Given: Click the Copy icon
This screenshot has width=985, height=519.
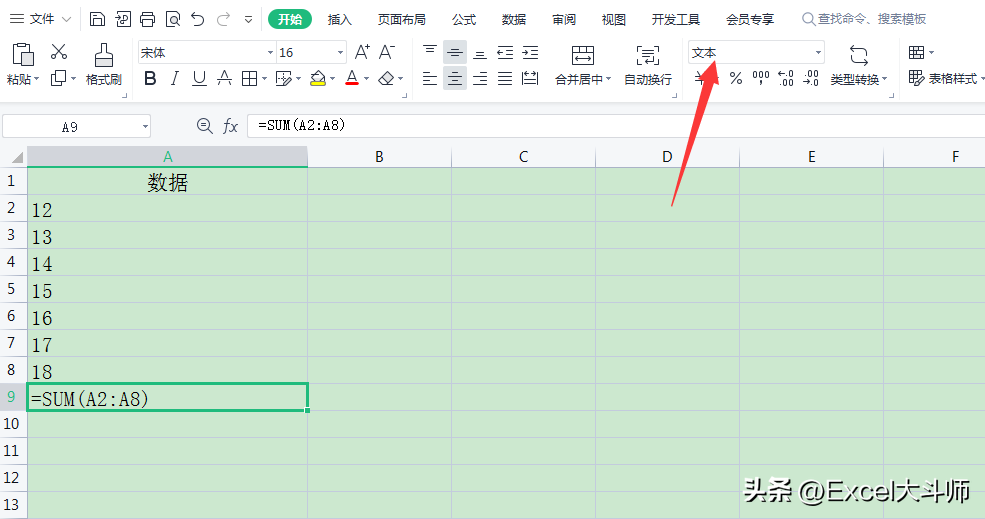Looking at the screenshot, I should pos(58,79).
